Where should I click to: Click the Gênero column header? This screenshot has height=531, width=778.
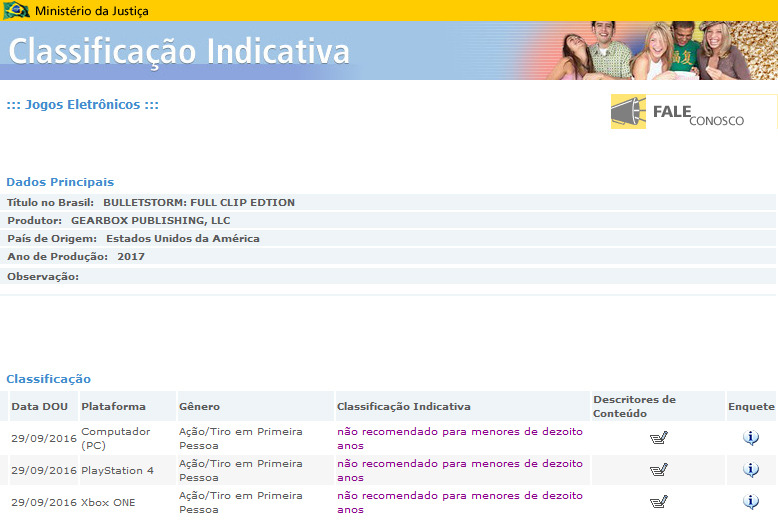[x=199, y=406]
